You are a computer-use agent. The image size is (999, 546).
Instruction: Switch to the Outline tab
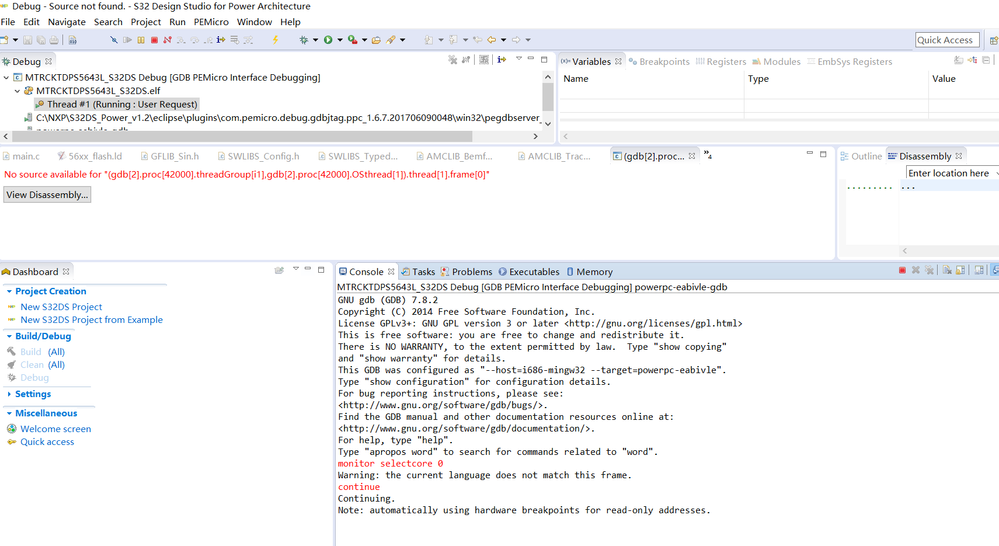coord(861,156)
